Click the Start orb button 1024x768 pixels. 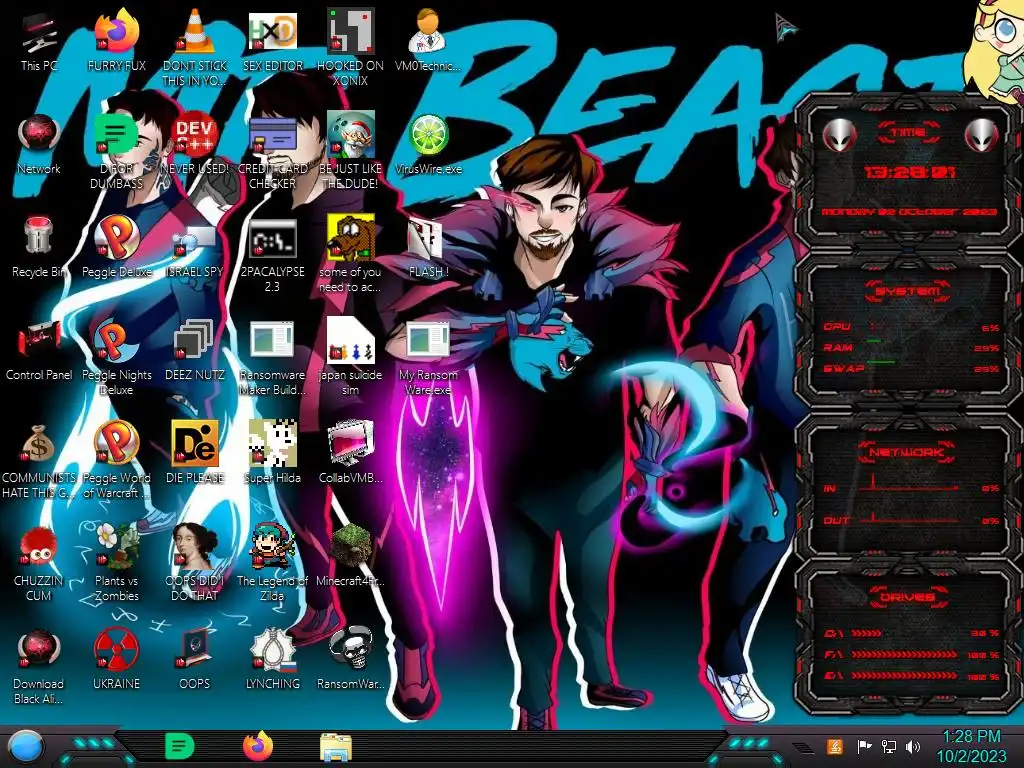coord(26,747)
